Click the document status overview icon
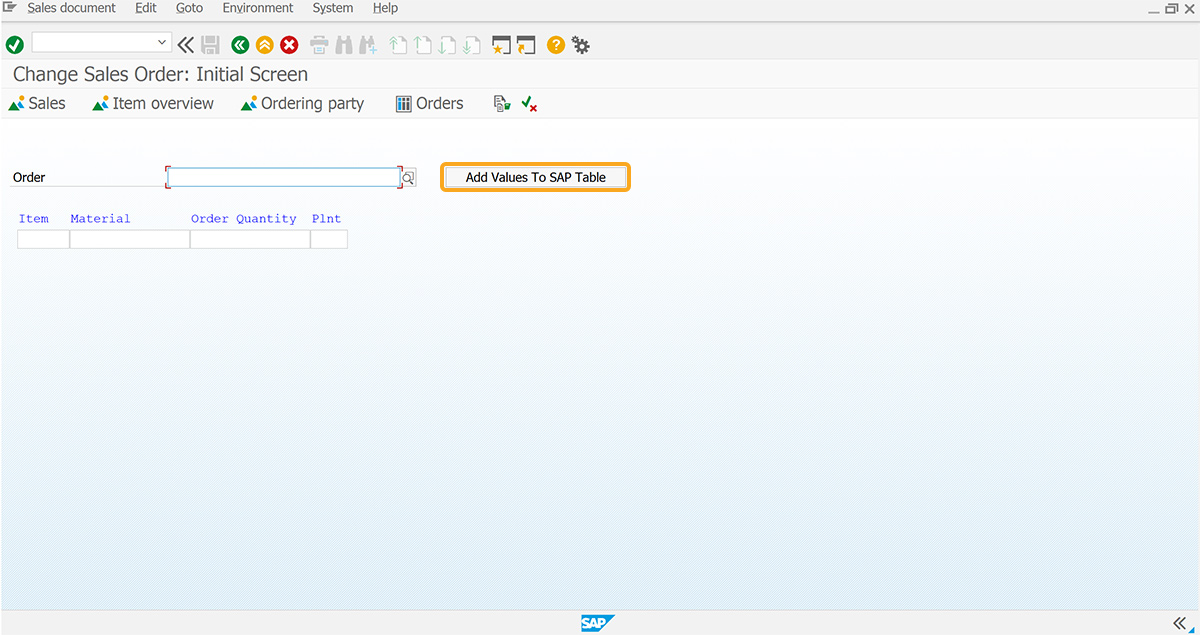Viewport: 1200px width, 635px height. [502, 103]
